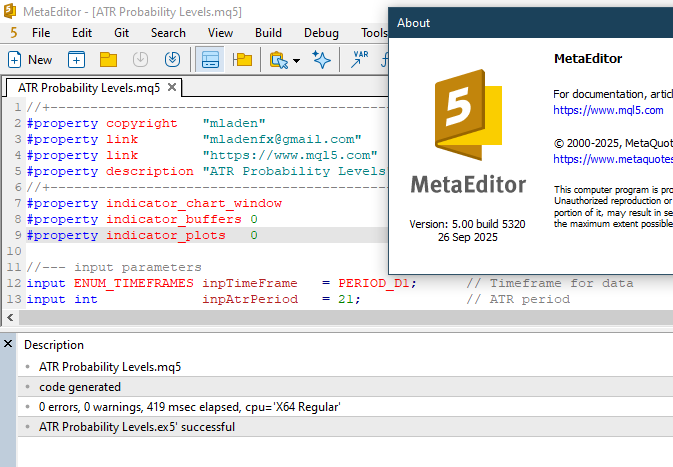The width and height of the screenshot is (673, 467).
Task: Select the ATR Probability Levels.mq5 tab
Action: click(x=88, y=88)
